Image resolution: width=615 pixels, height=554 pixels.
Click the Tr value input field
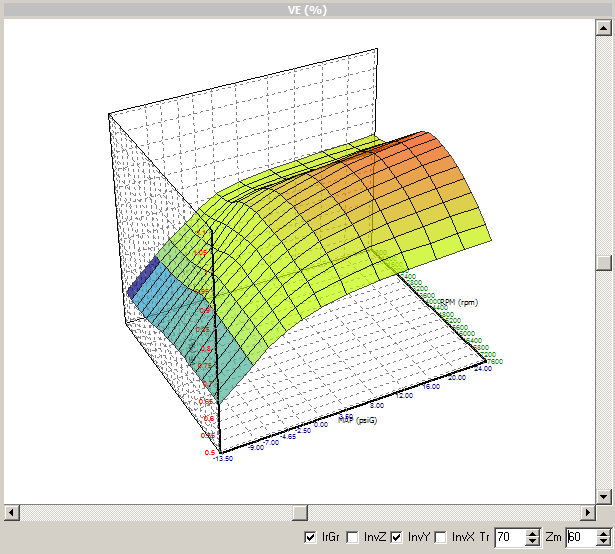tap(509, 538)
